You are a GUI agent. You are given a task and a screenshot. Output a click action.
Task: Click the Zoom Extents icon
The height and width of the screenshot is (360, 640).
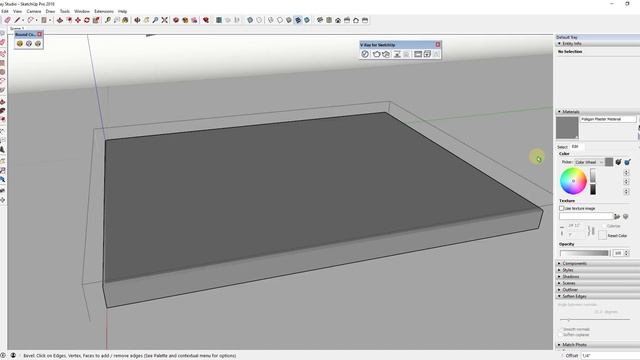pos(164,20)
